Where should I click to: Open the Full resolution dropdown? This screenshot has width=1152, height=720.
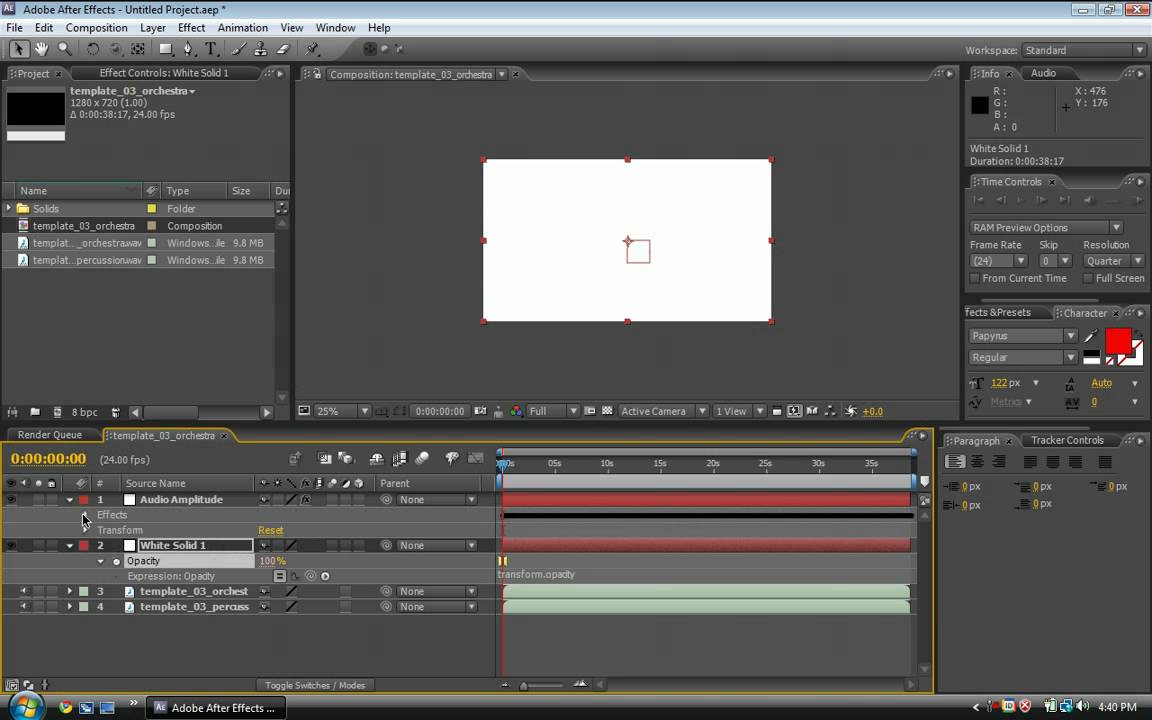(552, 411)
